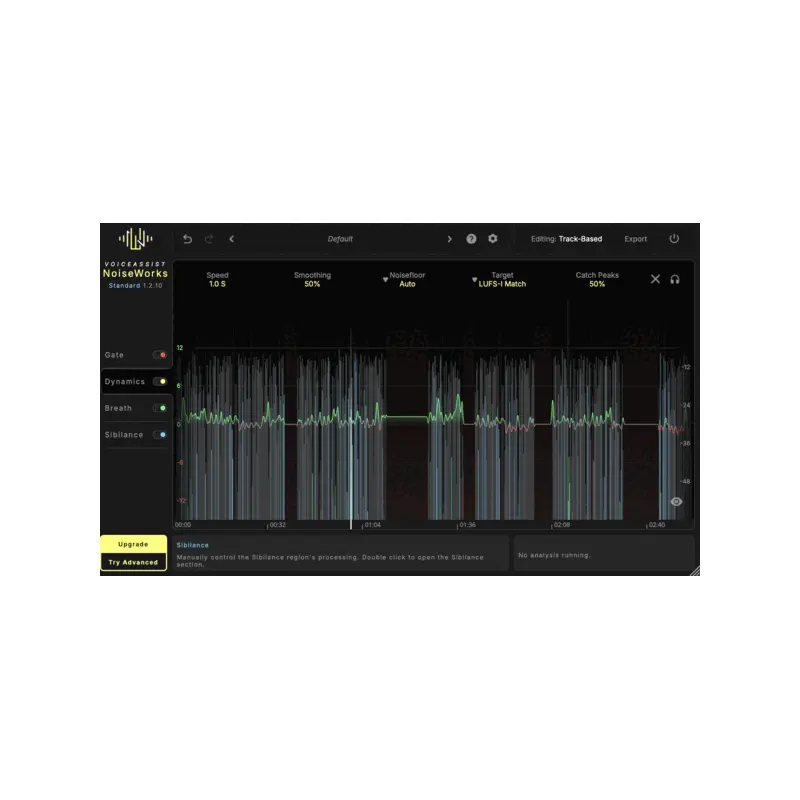Screen dimensions: 800x800
Task: Close the Dynamics panel with X
Action: tap(655, 279)
